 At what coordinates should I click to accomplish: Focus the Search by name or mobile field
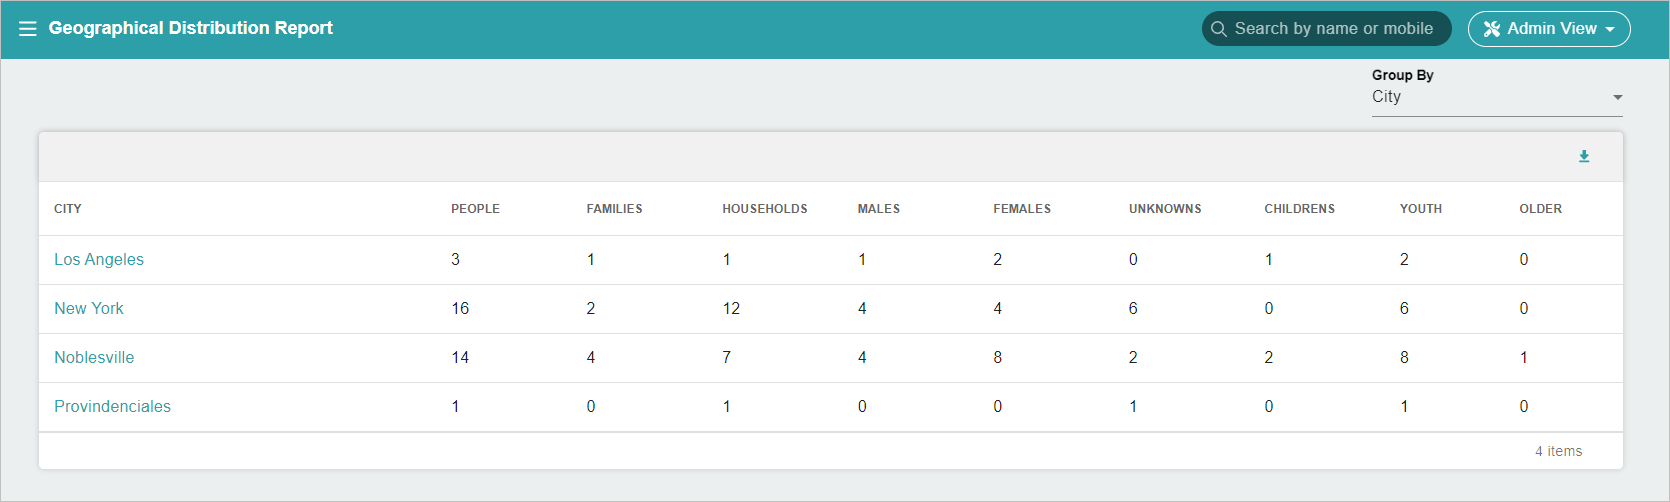(1326, 29)
